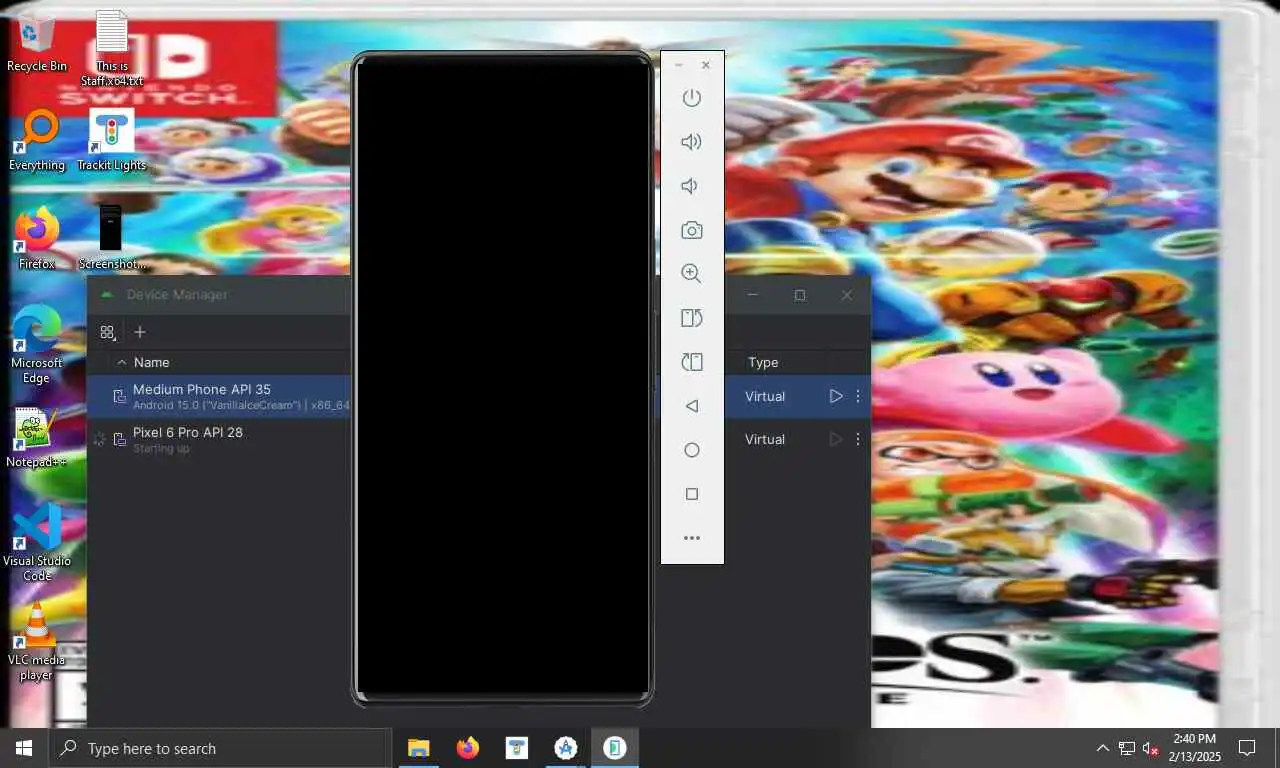1280x768 pixels.
Task: Maximize the Device Manager window
Action: tap(800, 295)
